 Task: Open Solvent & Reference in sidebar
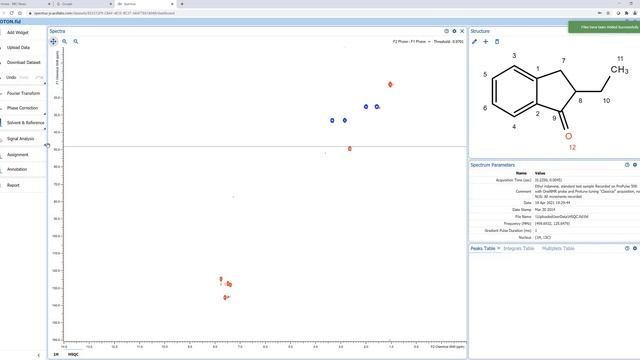25,123
